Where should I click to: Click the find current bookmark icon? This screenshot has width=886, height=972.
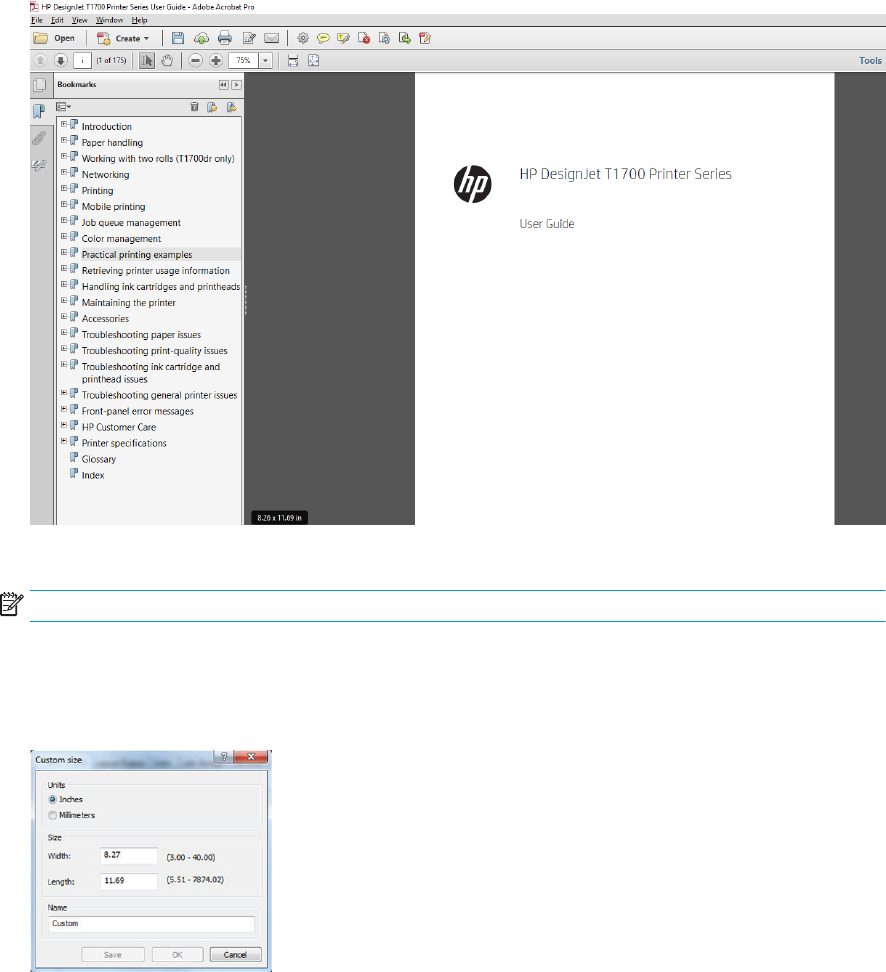pos(231,107)
